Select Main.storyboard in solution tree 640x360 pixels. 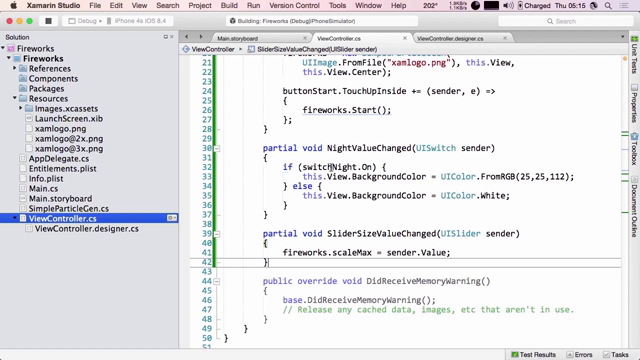point(60,198)
